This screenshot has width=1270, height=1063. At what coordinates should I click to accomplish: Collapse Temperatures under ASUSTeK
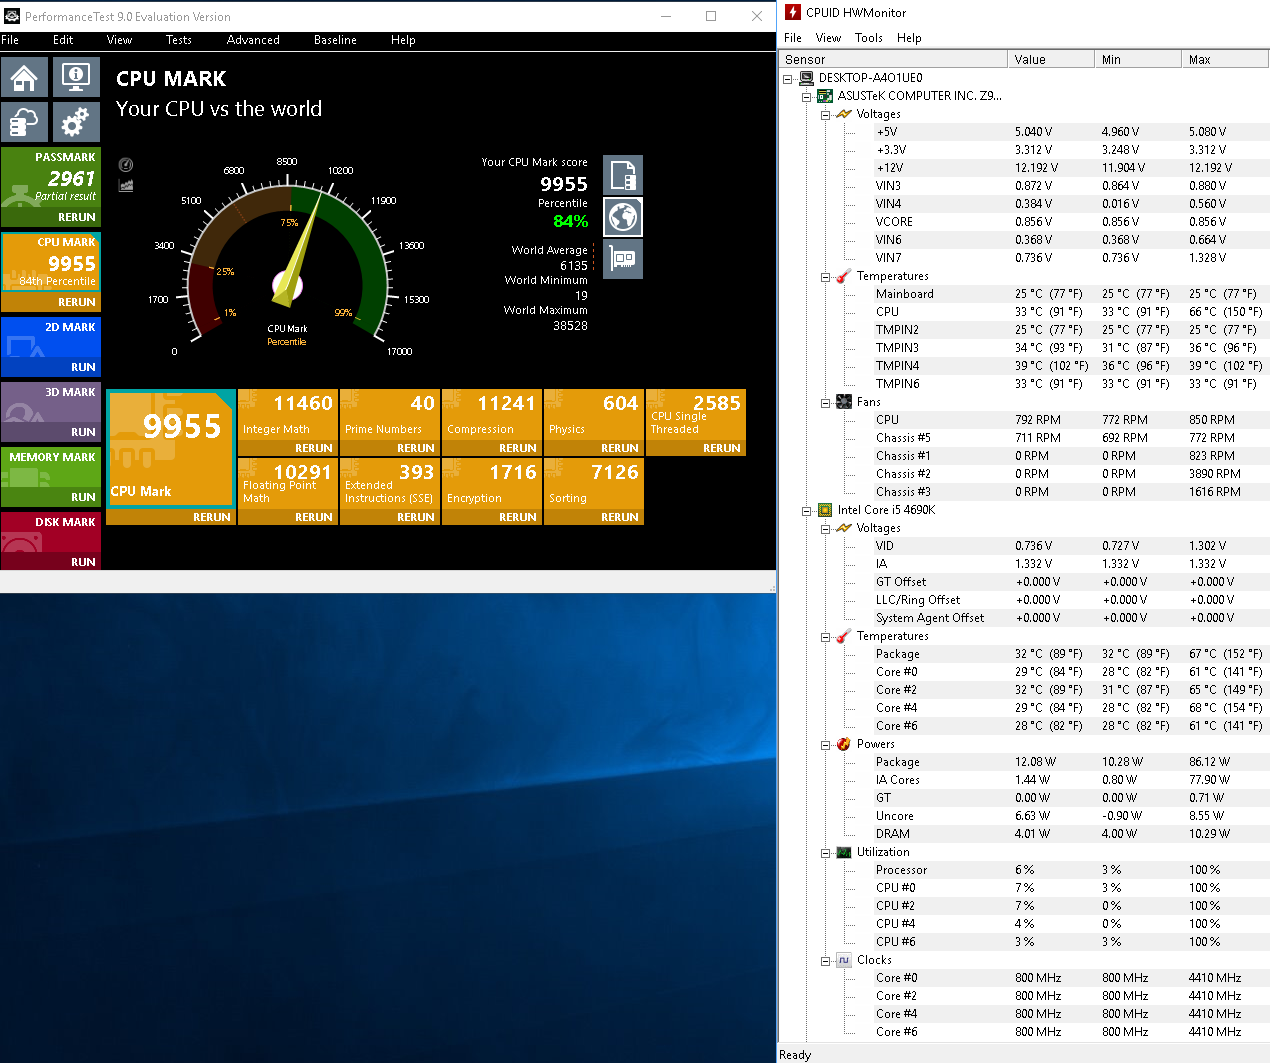click(x=826, y=276)
